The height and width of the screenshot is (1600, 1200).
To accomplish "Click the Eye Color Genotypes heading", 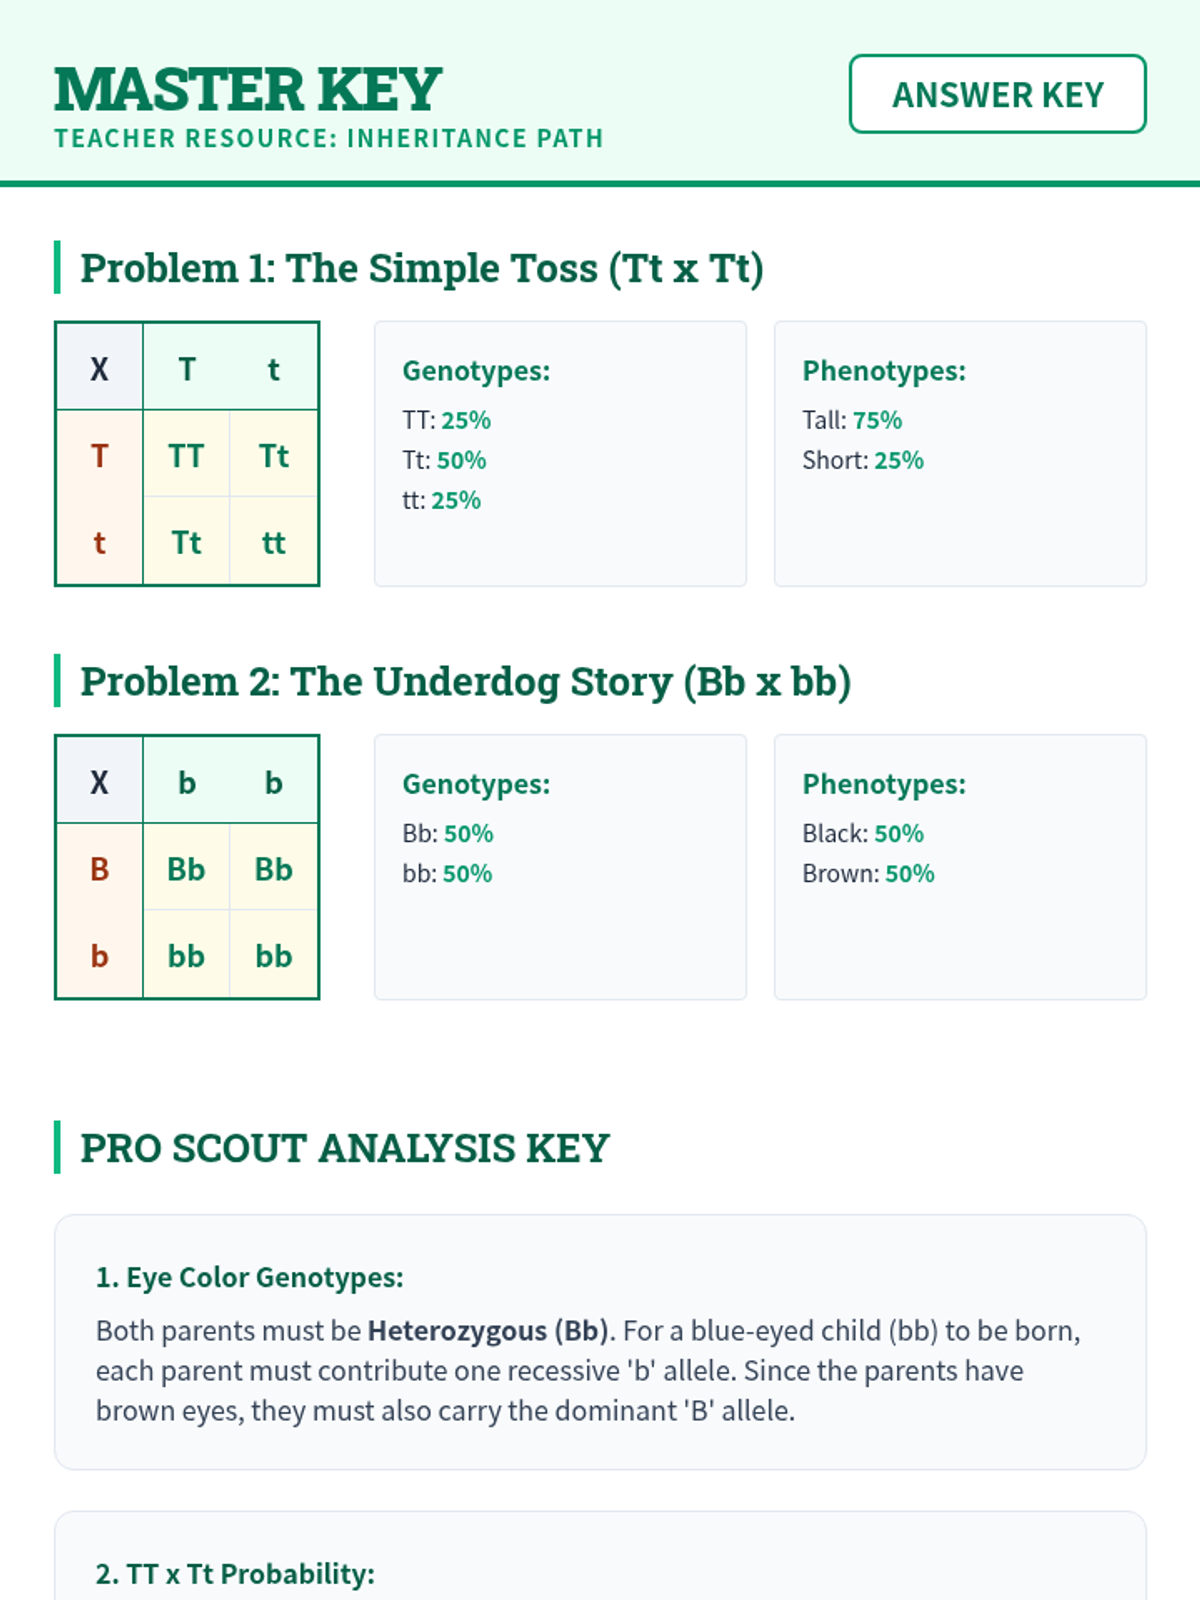I will [250, 1277].
